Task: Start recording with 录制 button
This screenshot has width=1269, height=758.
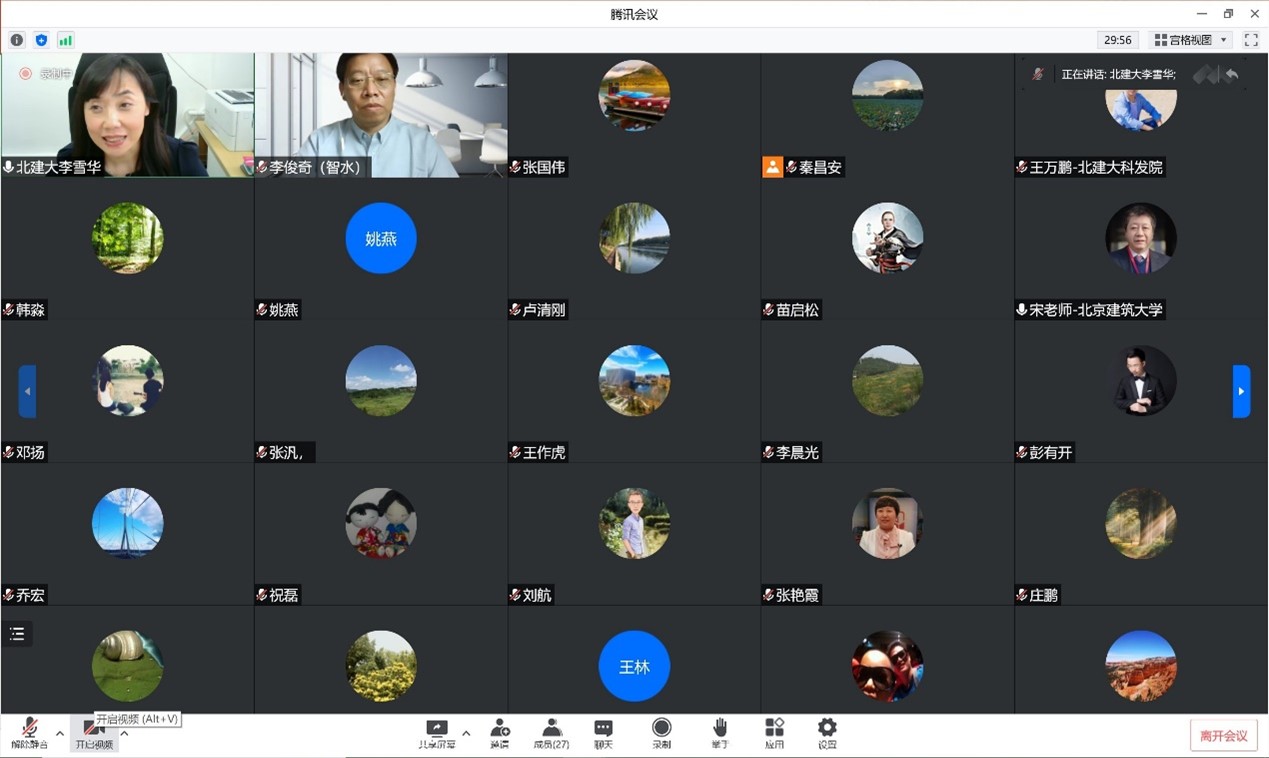Action: pos(661,733)
